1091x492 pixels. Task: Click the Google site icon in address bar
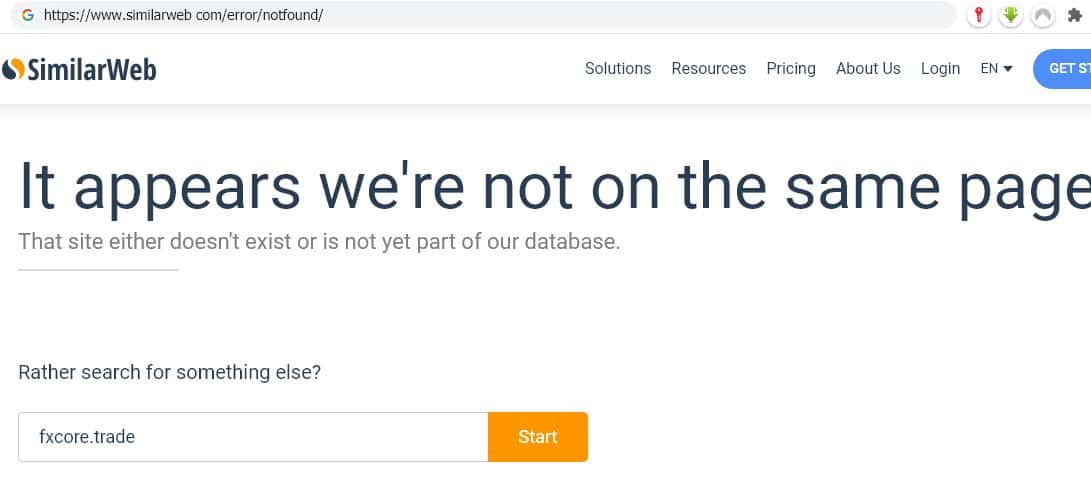pyautogui.click(x=27, y=15)
